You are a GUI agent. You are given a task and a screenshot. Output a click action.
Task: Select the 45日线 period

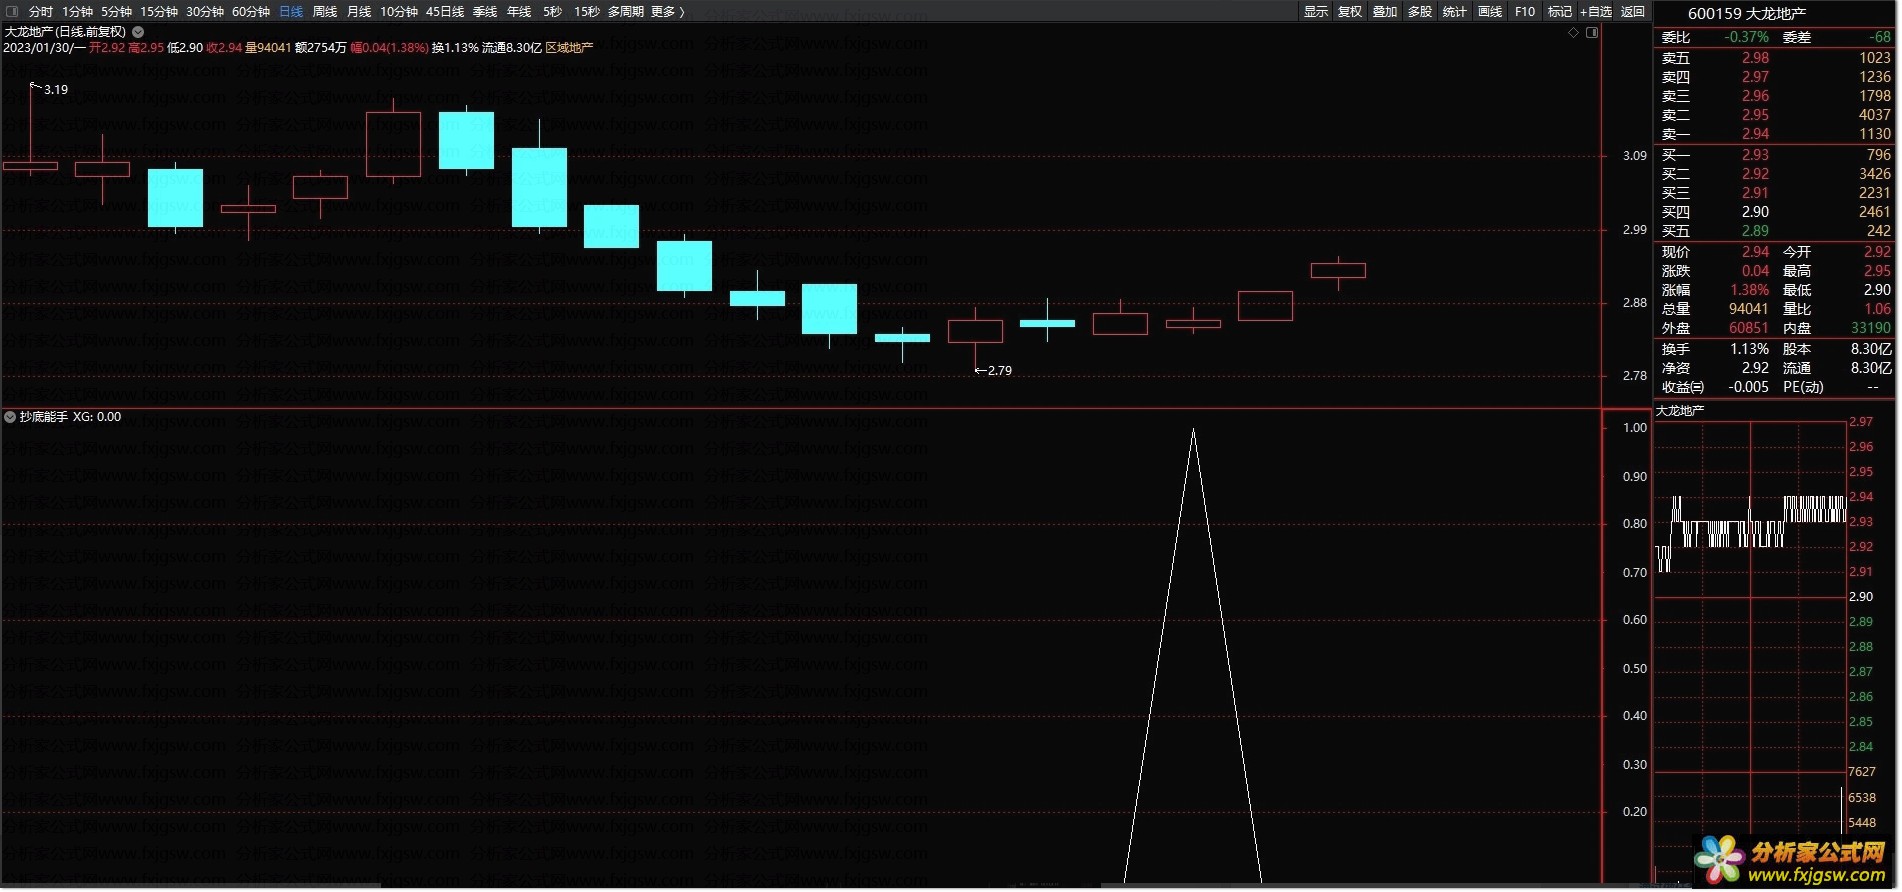(445, 12)
